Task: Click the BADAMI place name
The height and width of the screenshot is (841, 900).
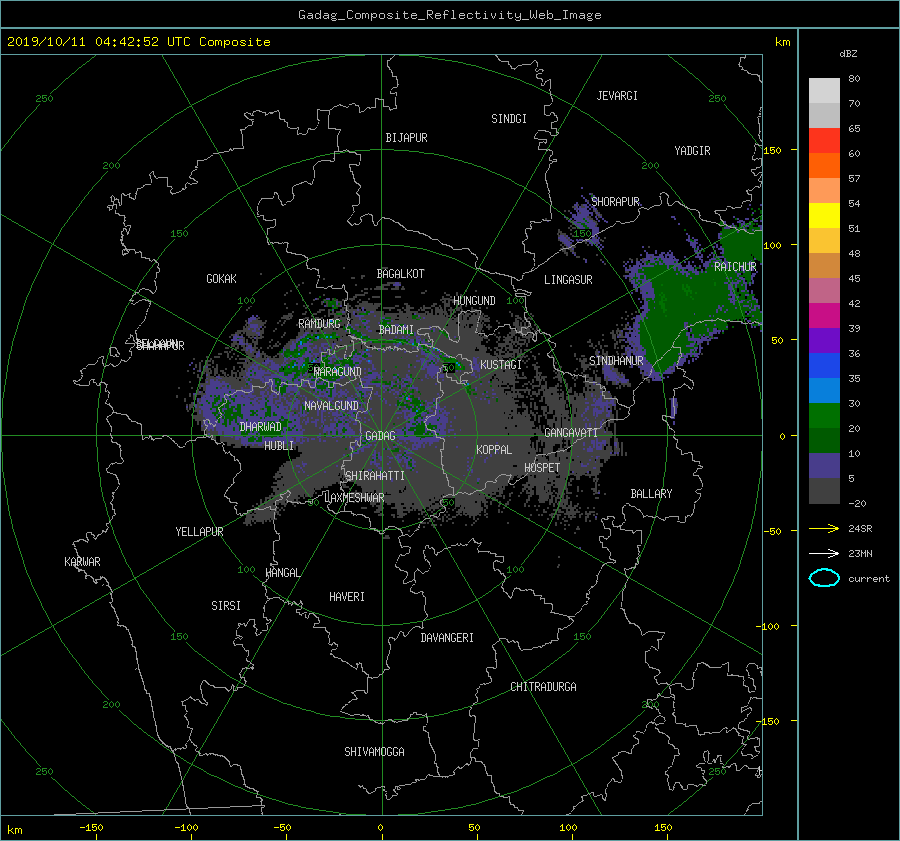Action: click(x=396, y=330)
